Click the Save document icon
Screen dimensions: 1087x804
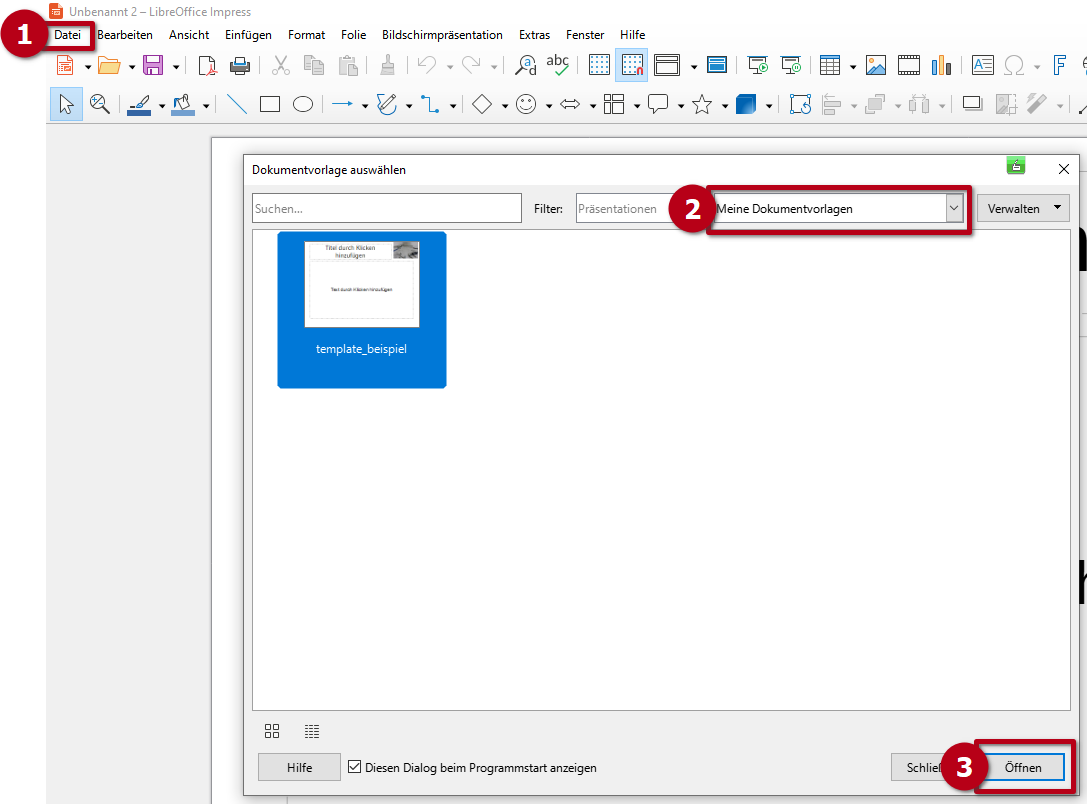click(x=153, y=66)
